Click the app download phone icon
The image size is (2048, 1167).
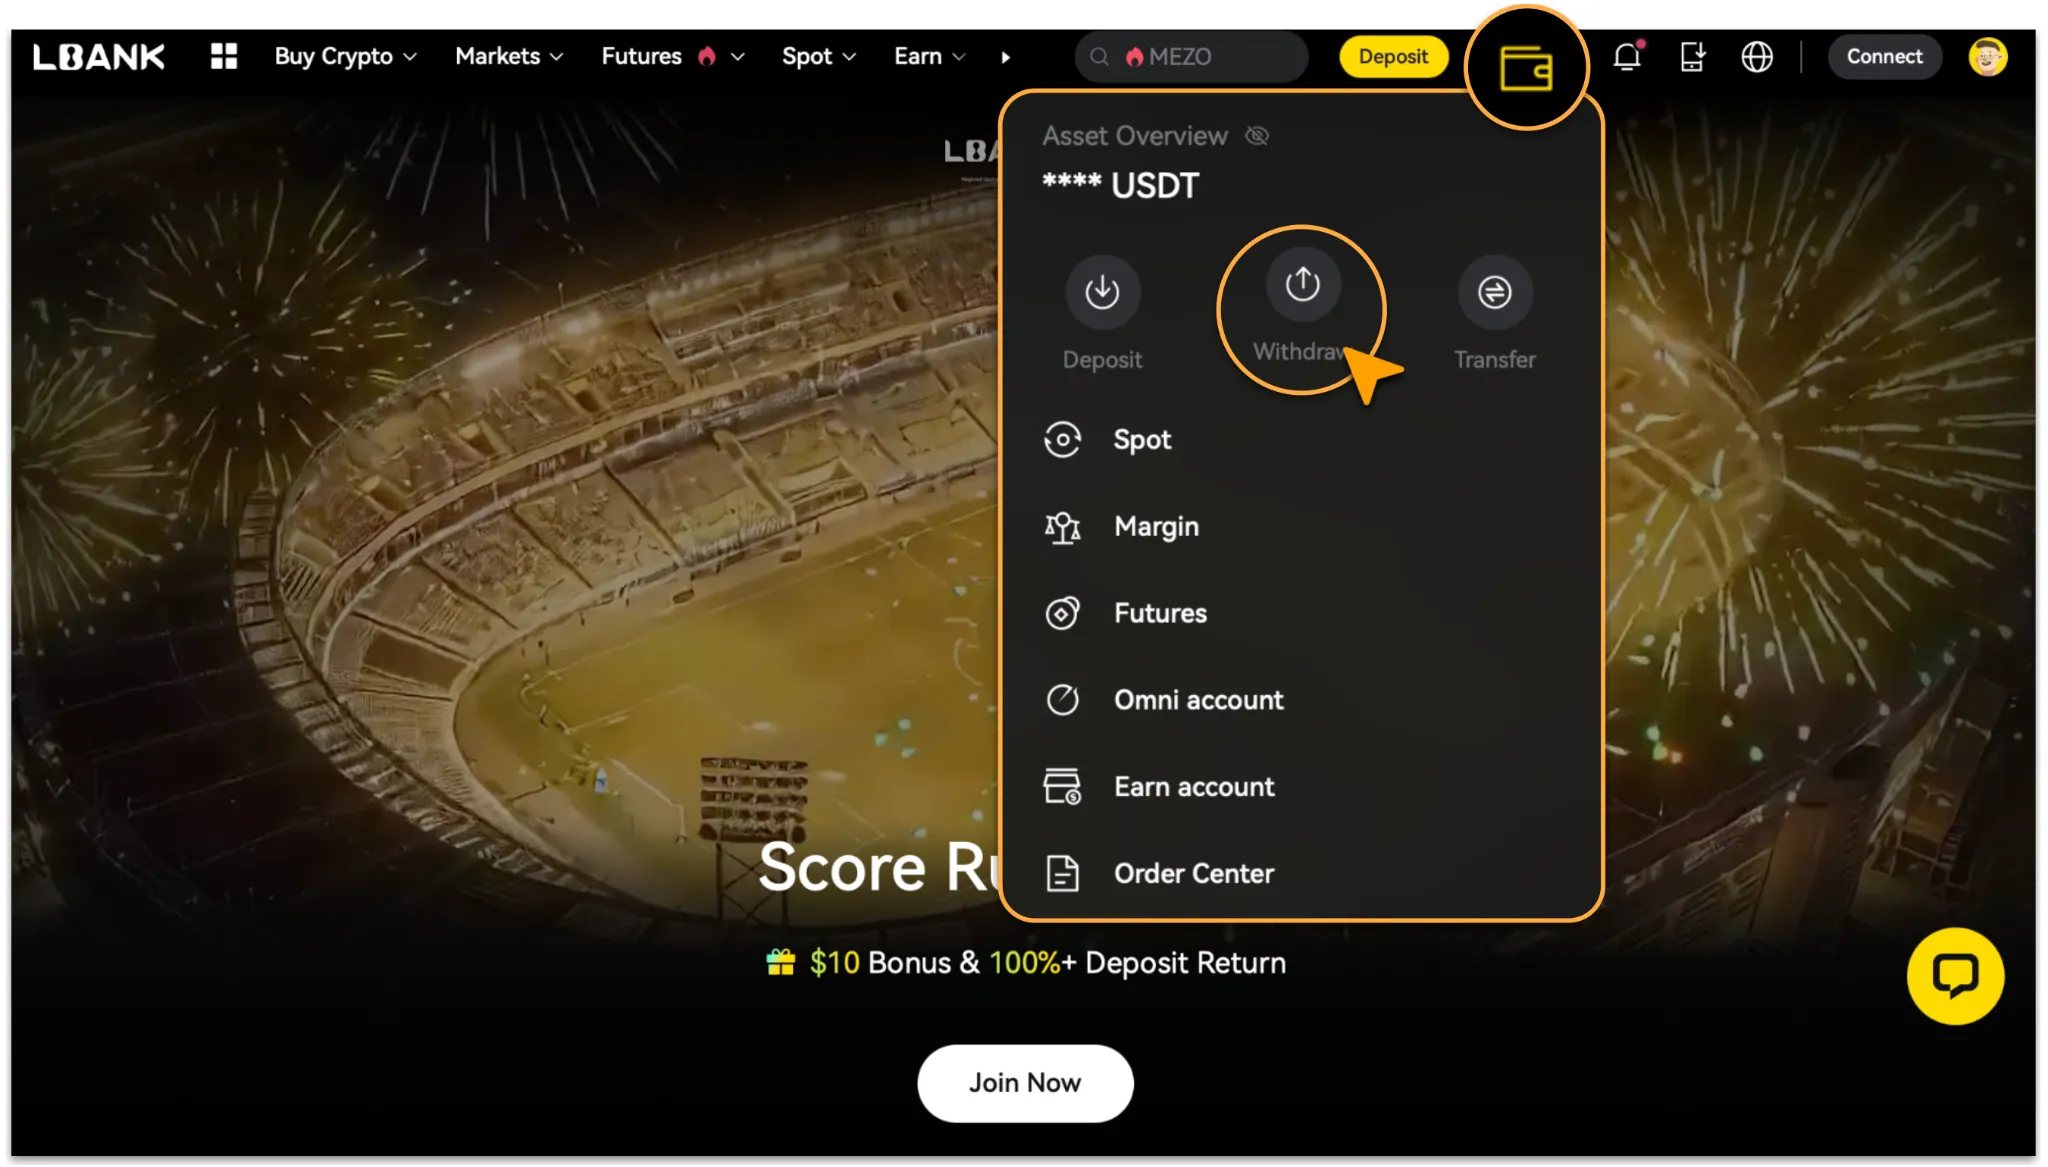1692,57
